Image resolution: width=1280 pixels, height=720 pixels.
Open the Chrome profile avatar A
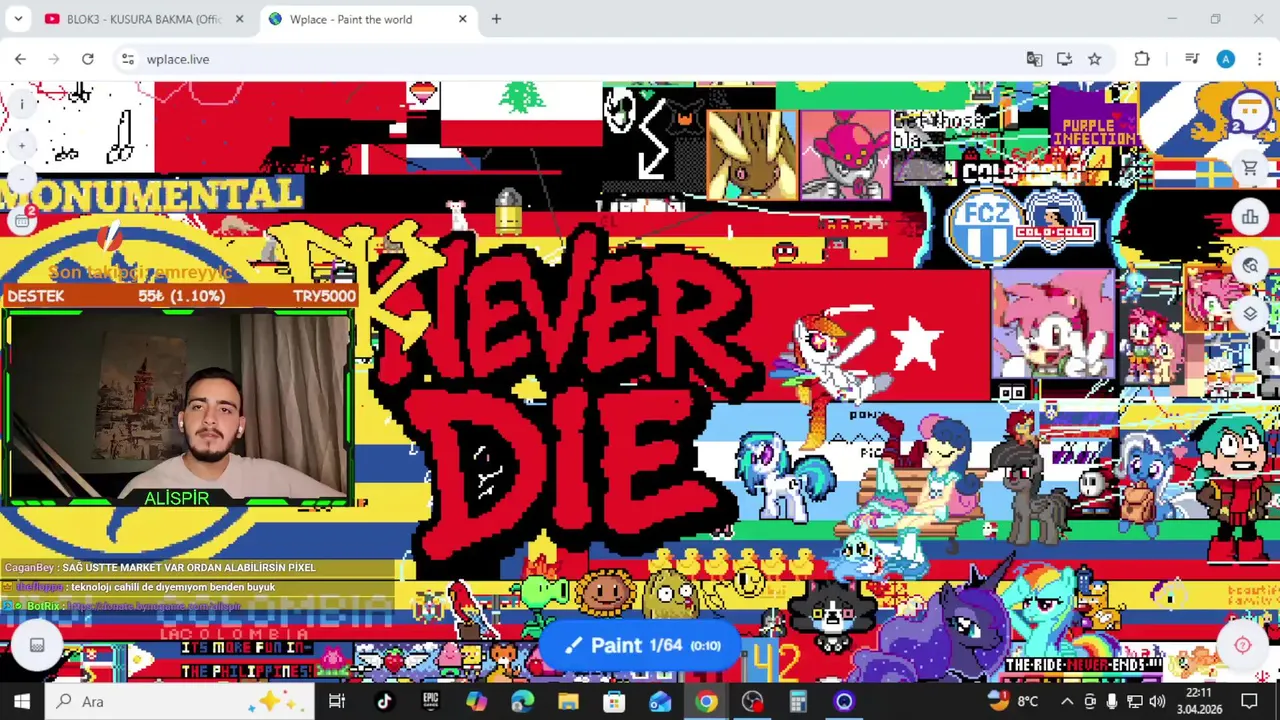(x=1225, y=59)
